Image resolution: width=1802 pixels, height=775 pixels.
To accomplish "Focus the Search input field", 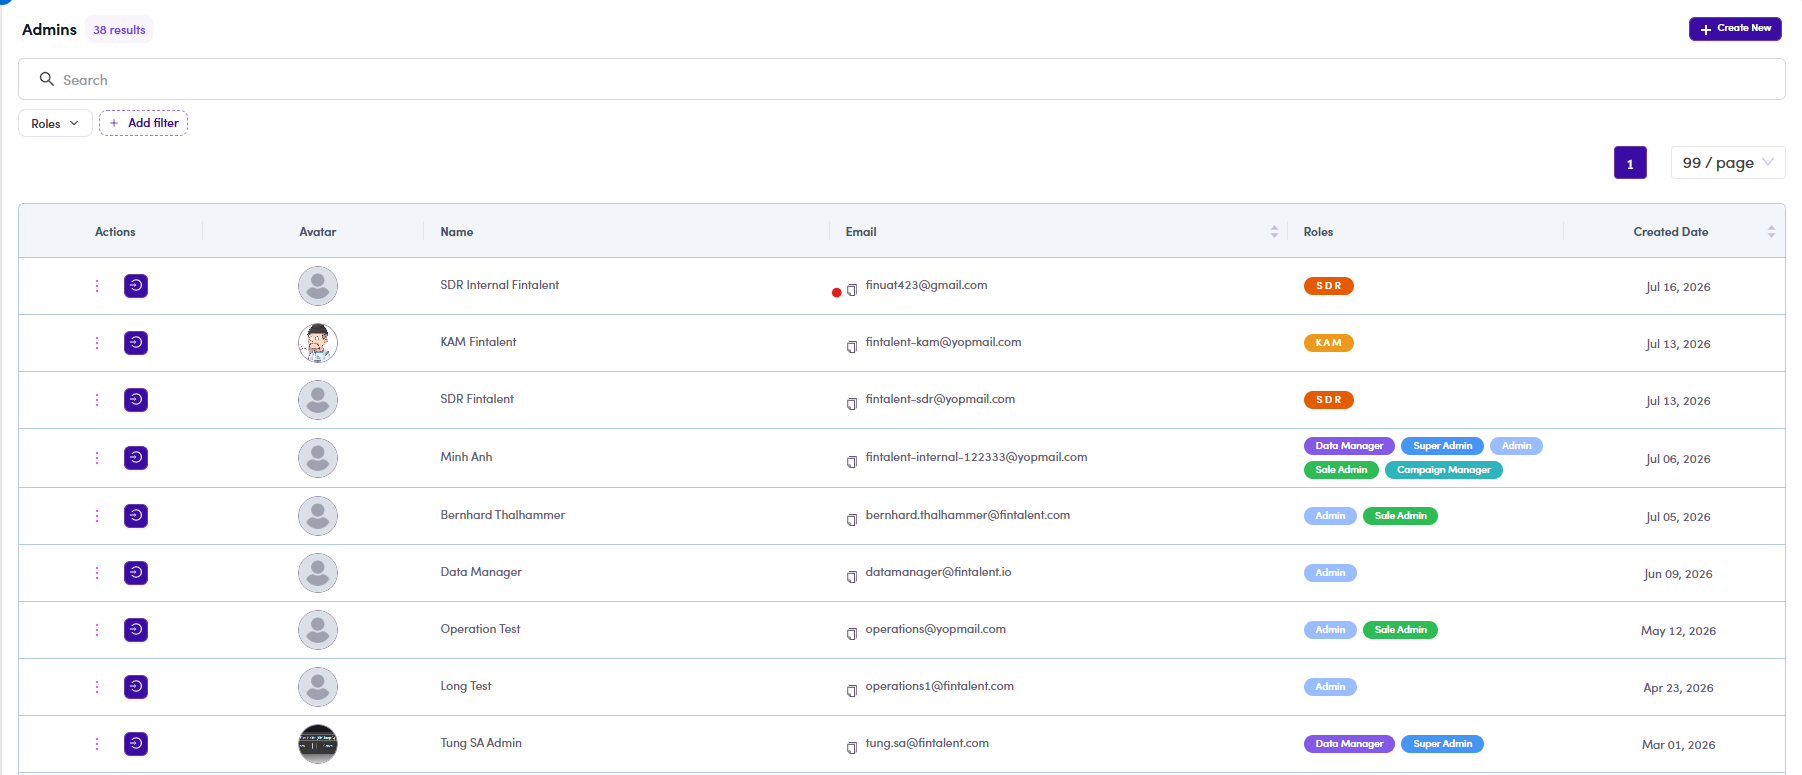I will tap(901, 79).
